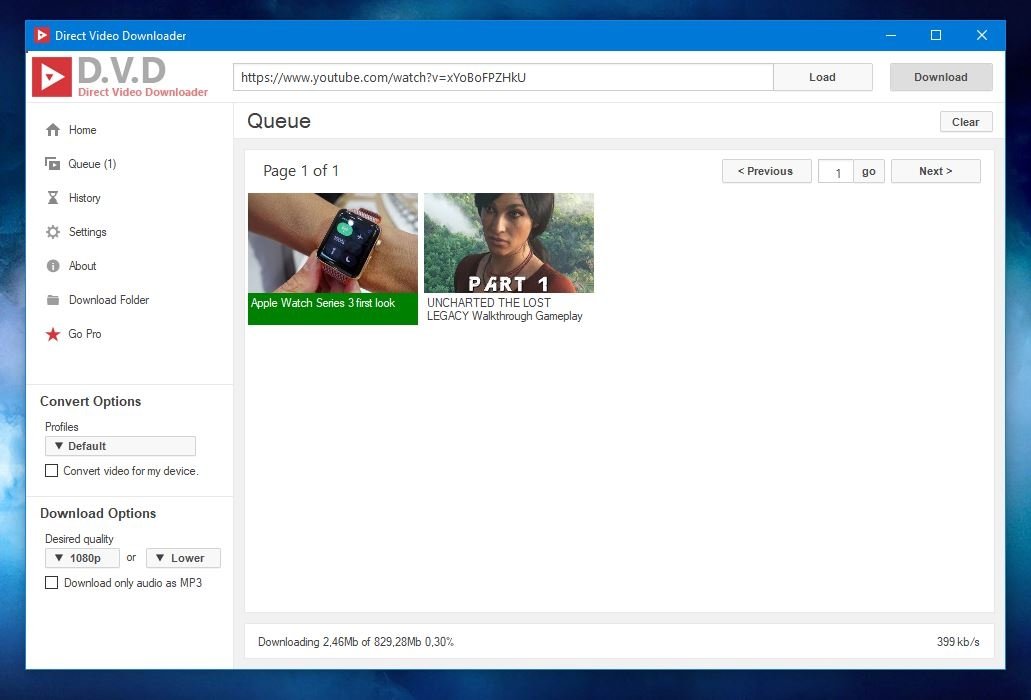Click the go page button
Viewport: 1031px width, 700px height.
(869, 171)
